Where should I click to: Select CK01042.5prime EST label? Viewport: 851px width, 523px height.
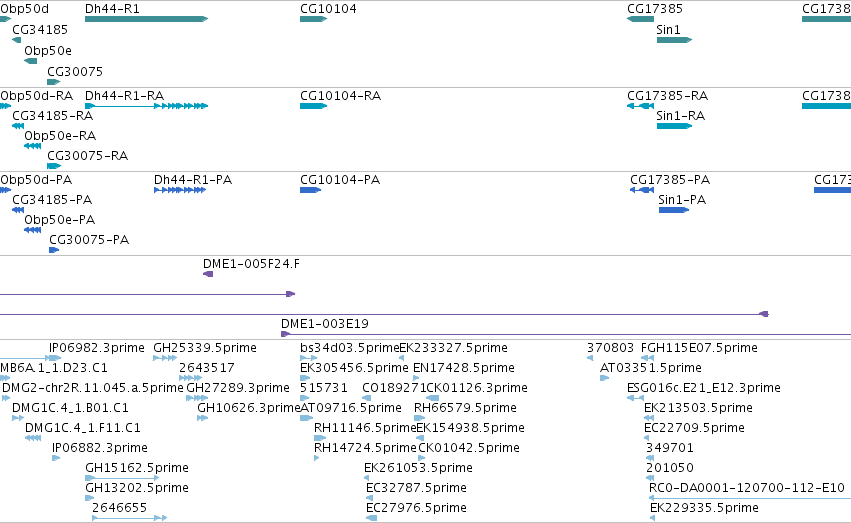(468, 448)
